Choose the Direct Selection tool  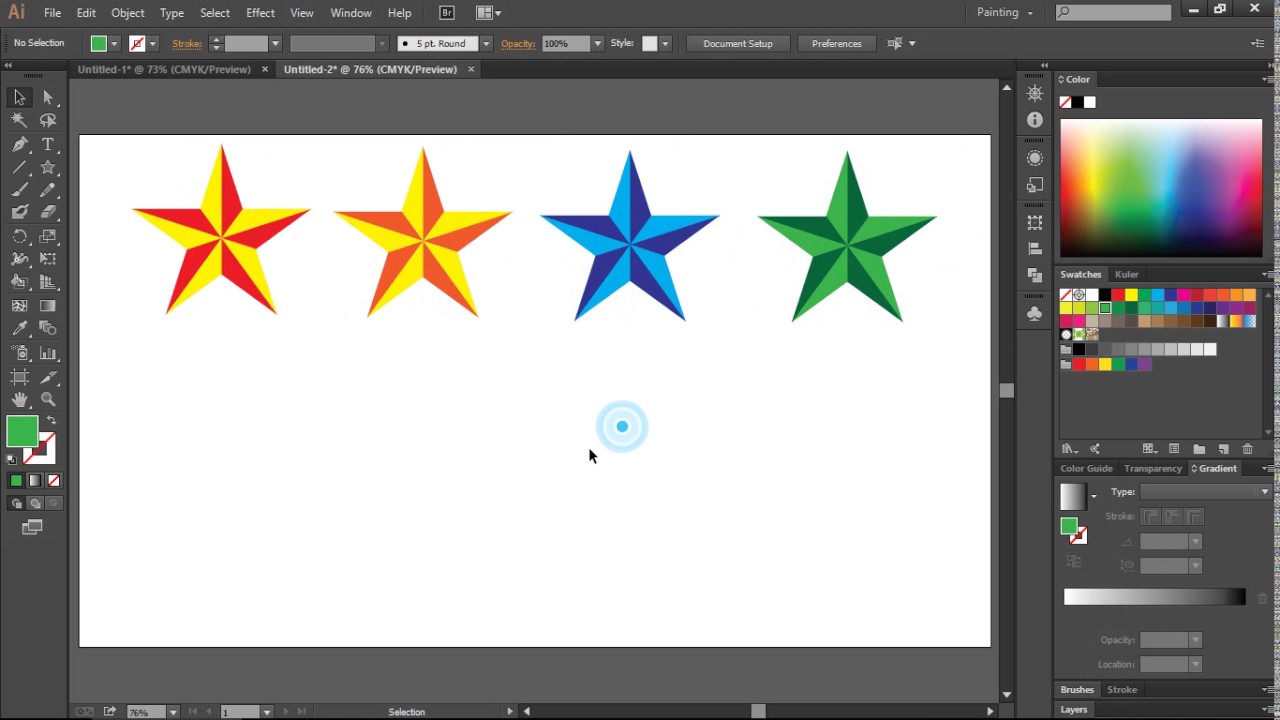[48, 97]
